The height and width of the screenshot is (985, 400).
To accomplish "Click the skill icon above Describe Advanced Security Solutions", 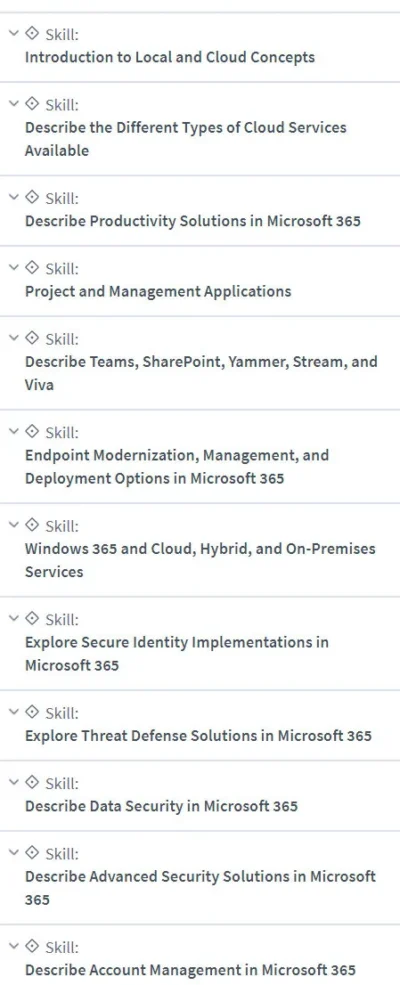I will tap(31, 853).
